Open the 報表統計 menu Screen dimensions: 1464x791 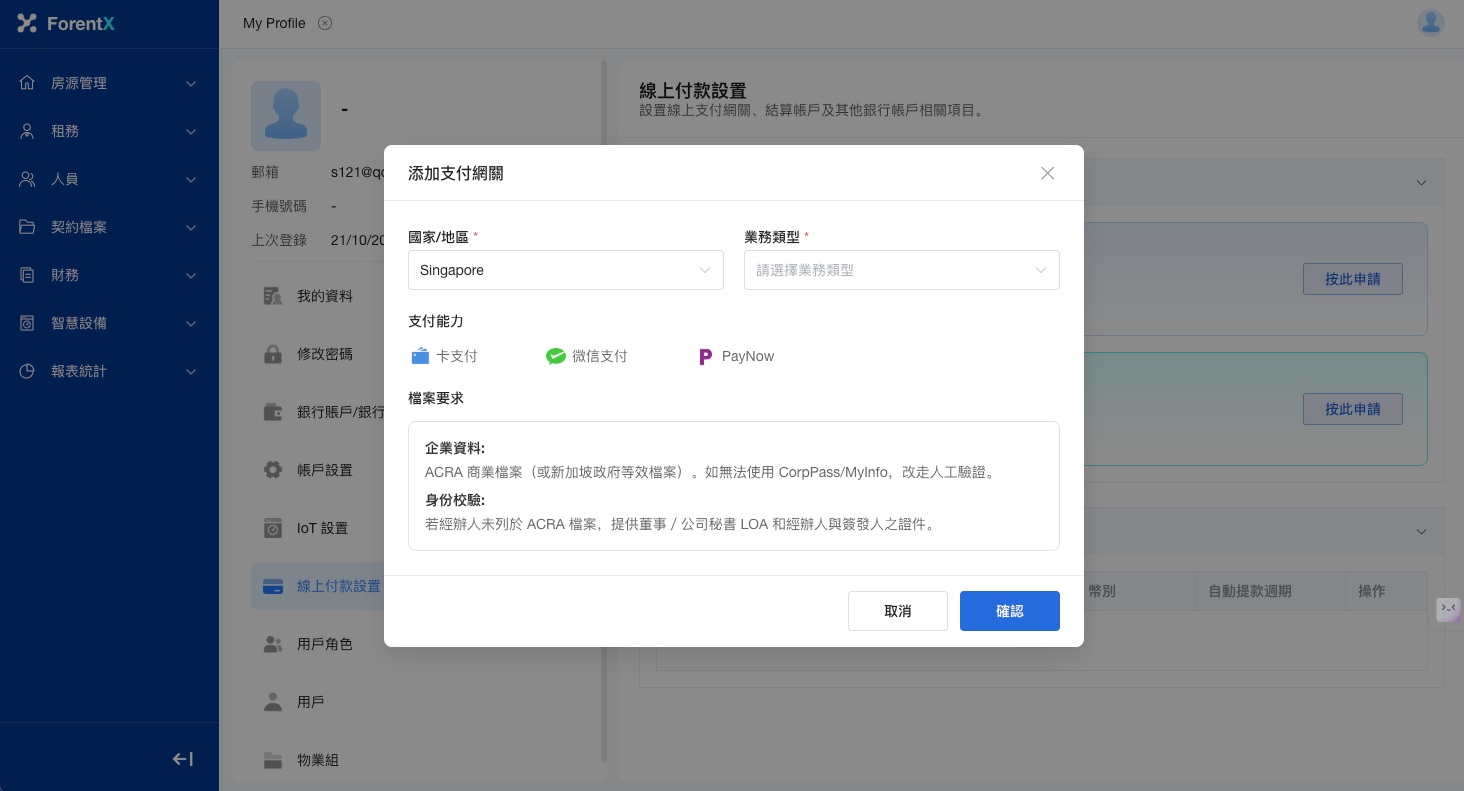pyautogui.click(x=109, y=371)
